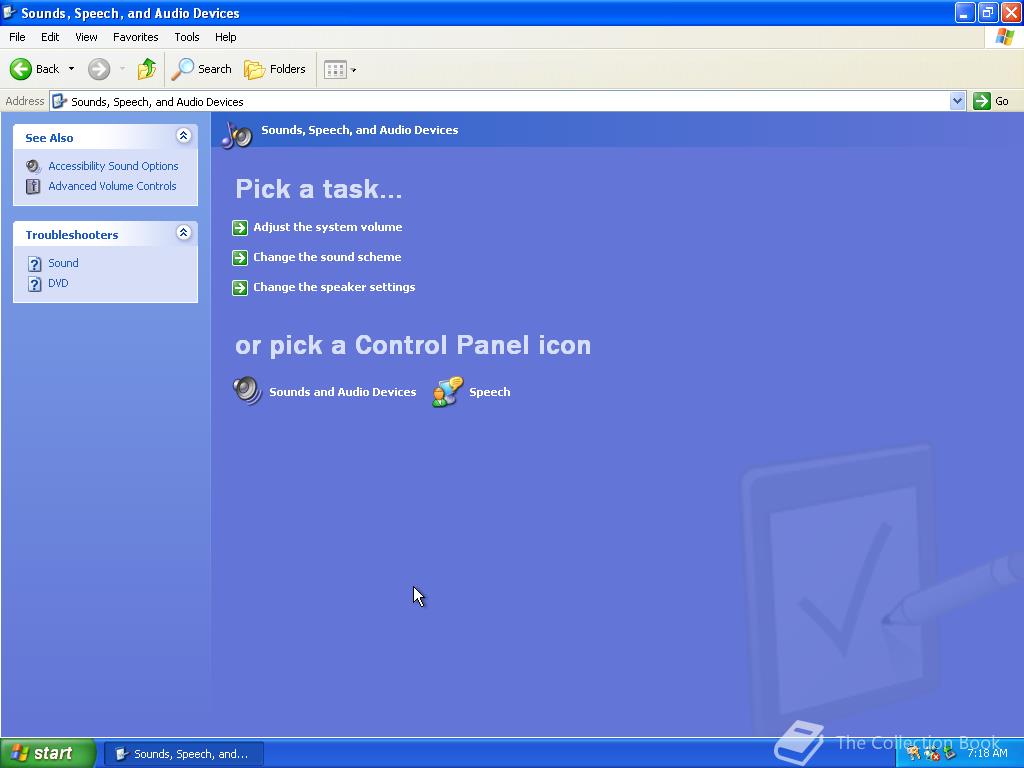
Task: Click the Address bar location icon
Action: [59, 101]
